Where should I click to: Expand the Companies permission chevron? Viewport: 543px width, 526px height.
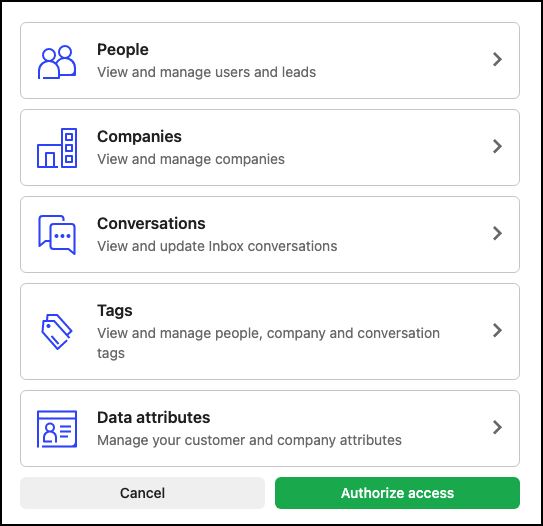point(497,146)
